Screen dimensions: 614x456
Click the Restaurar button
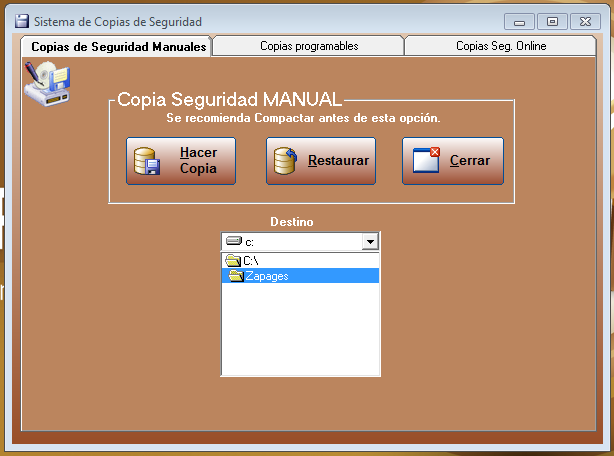coord(321,161)
